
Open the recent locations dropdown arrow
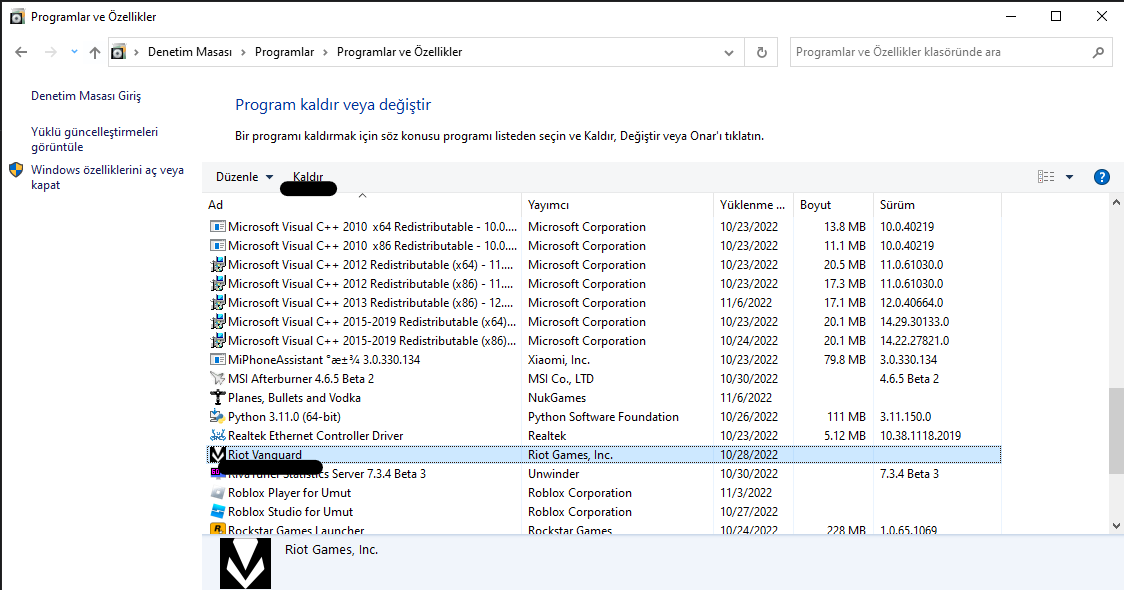(74, 52)
